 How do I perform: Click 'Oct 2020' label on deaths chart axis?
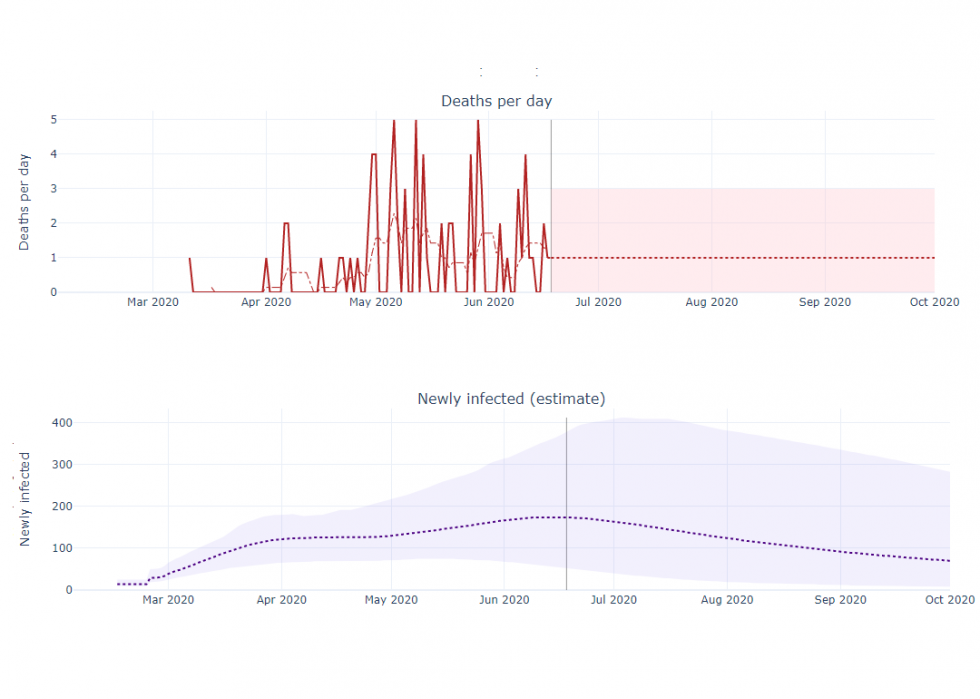click(x=934, y=302)
